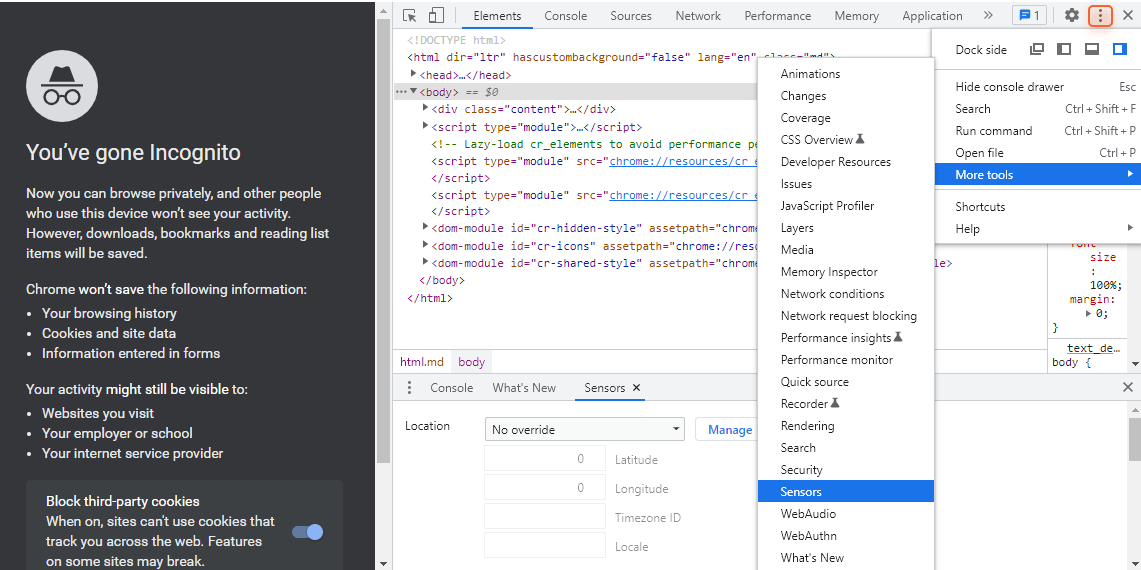Open the Help submenu entry

(1038, 229)
